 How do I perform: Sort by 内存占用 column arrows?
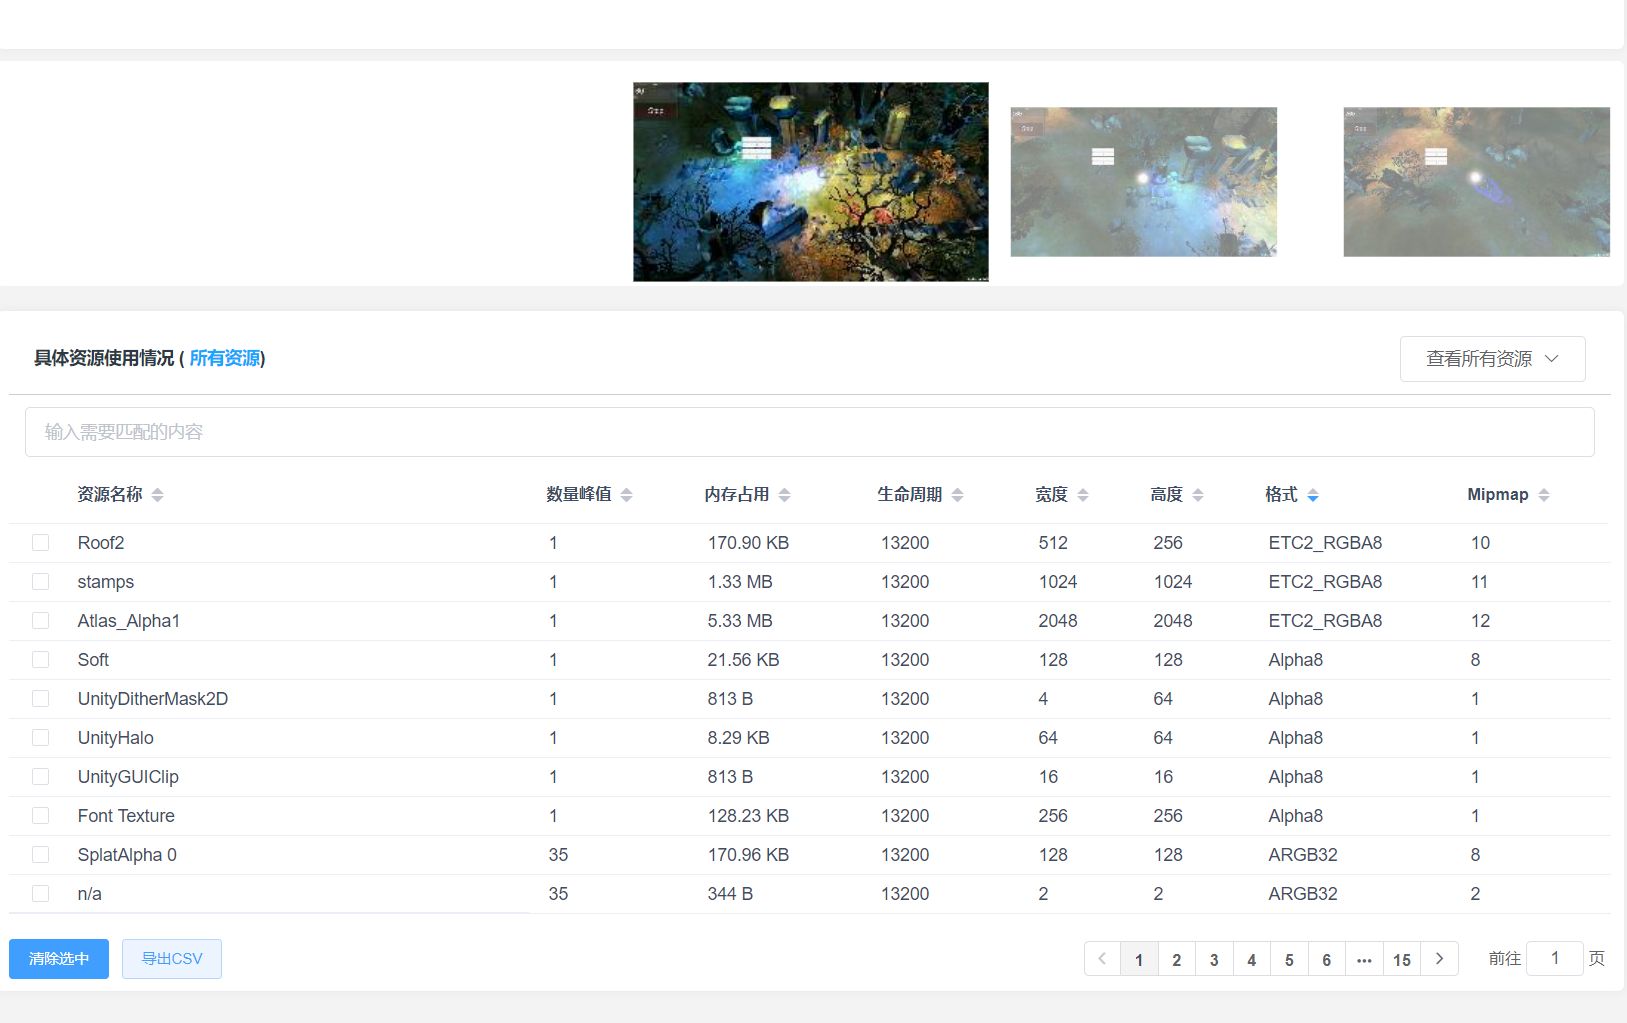[784, 495]
